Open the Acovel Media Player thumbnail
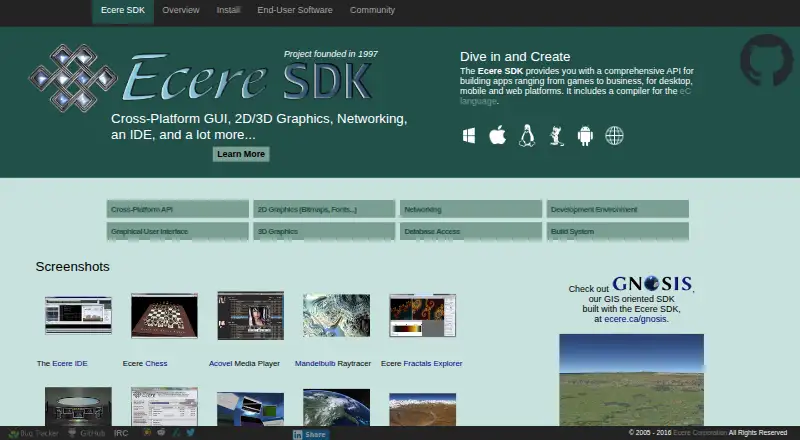This screenshot has width=800, height=440. (x=251, y=315)
